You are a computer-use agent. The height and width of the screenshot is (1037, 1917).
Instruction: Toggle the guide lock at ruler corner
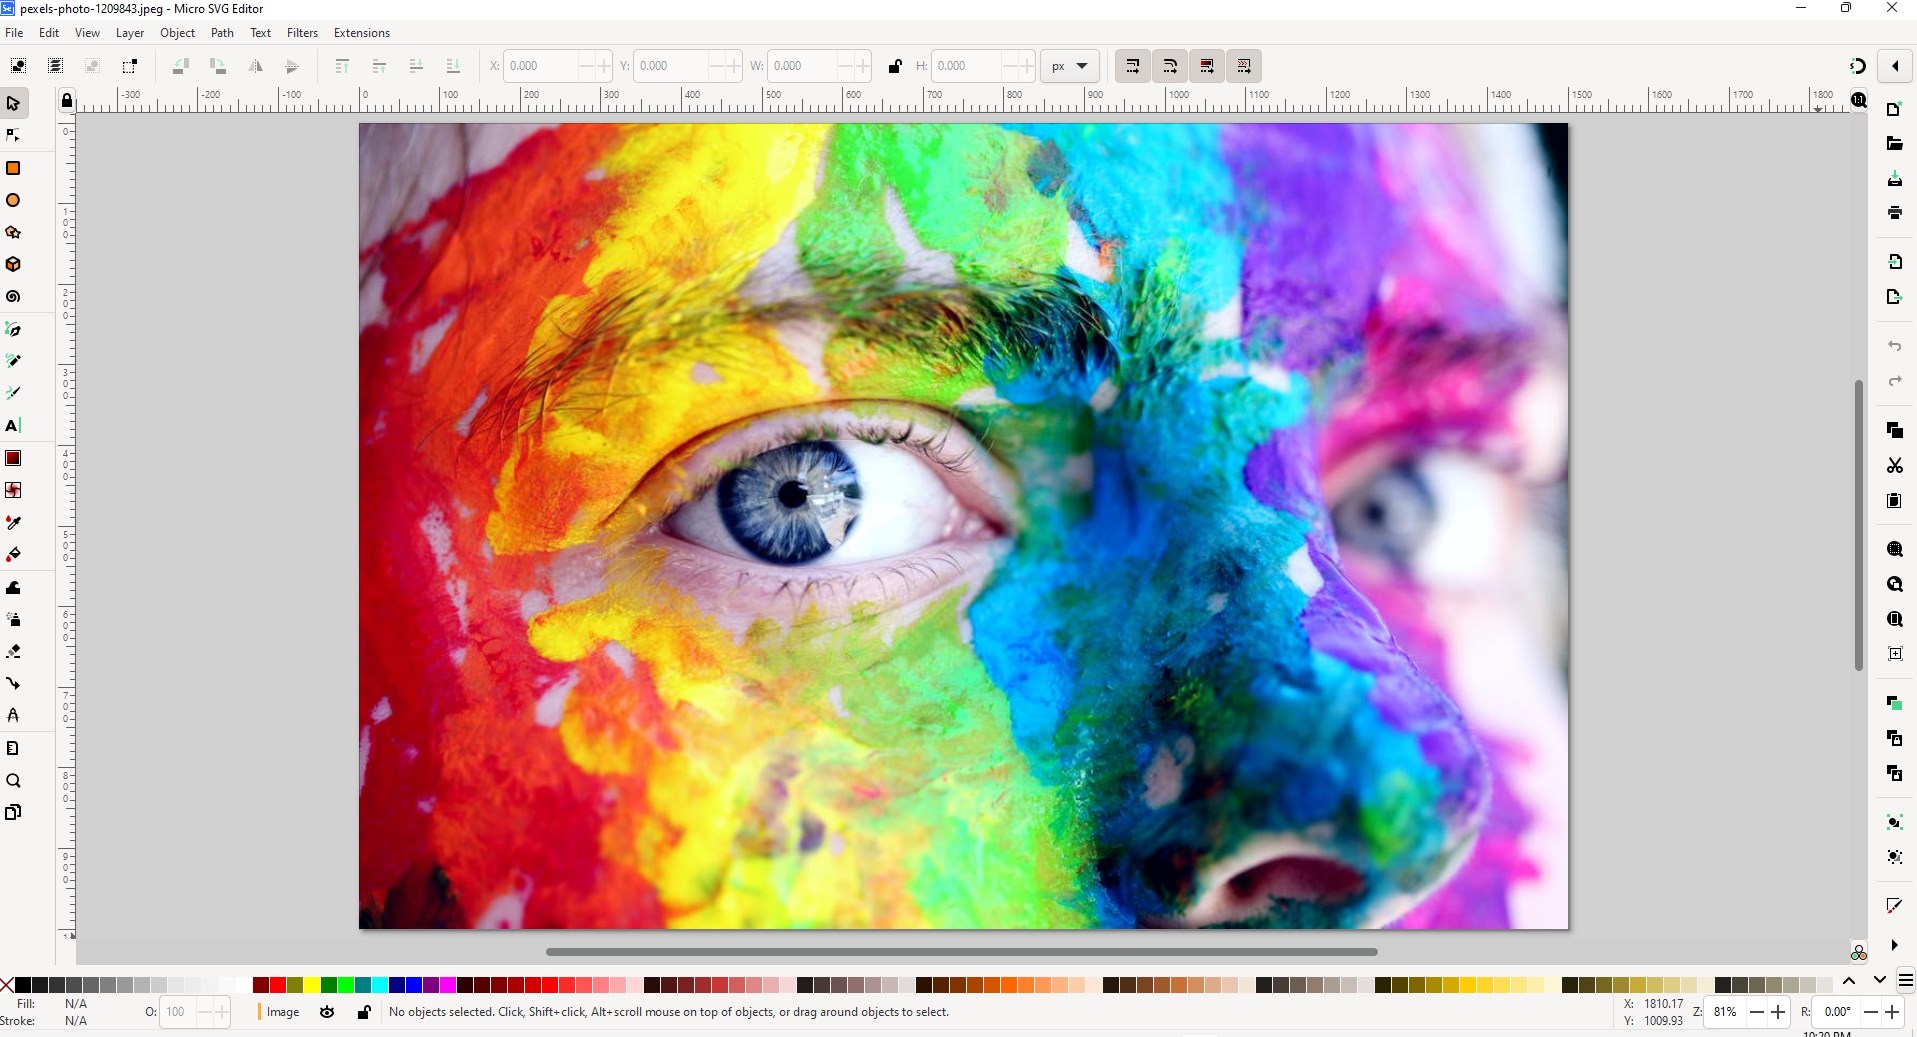click(x=66, y=100)
